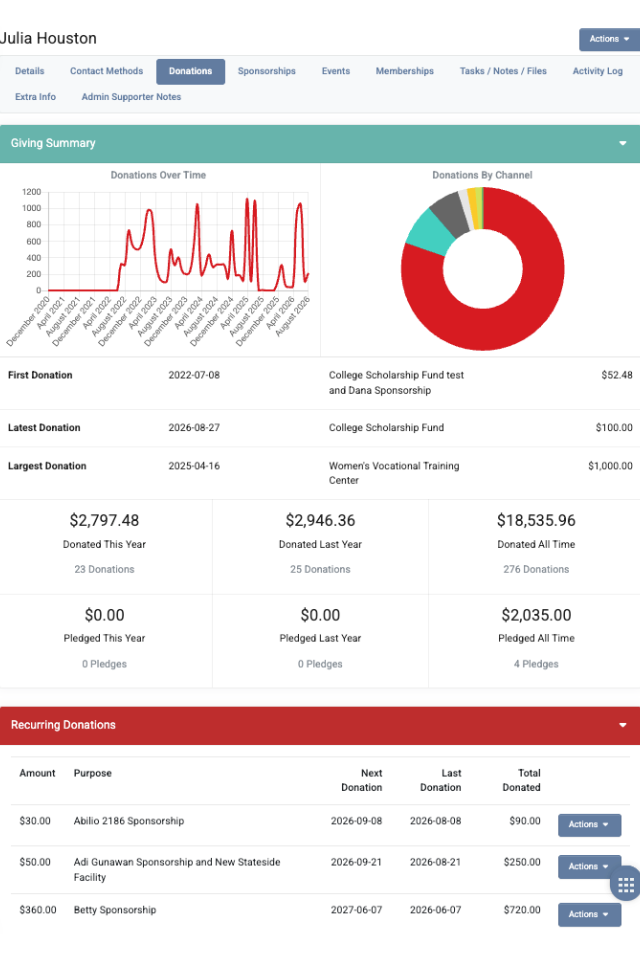Click the Latest Donation date 2026-08-27
Screen dimensions: 640x960
pyautogui.click(x=194, y=428)
